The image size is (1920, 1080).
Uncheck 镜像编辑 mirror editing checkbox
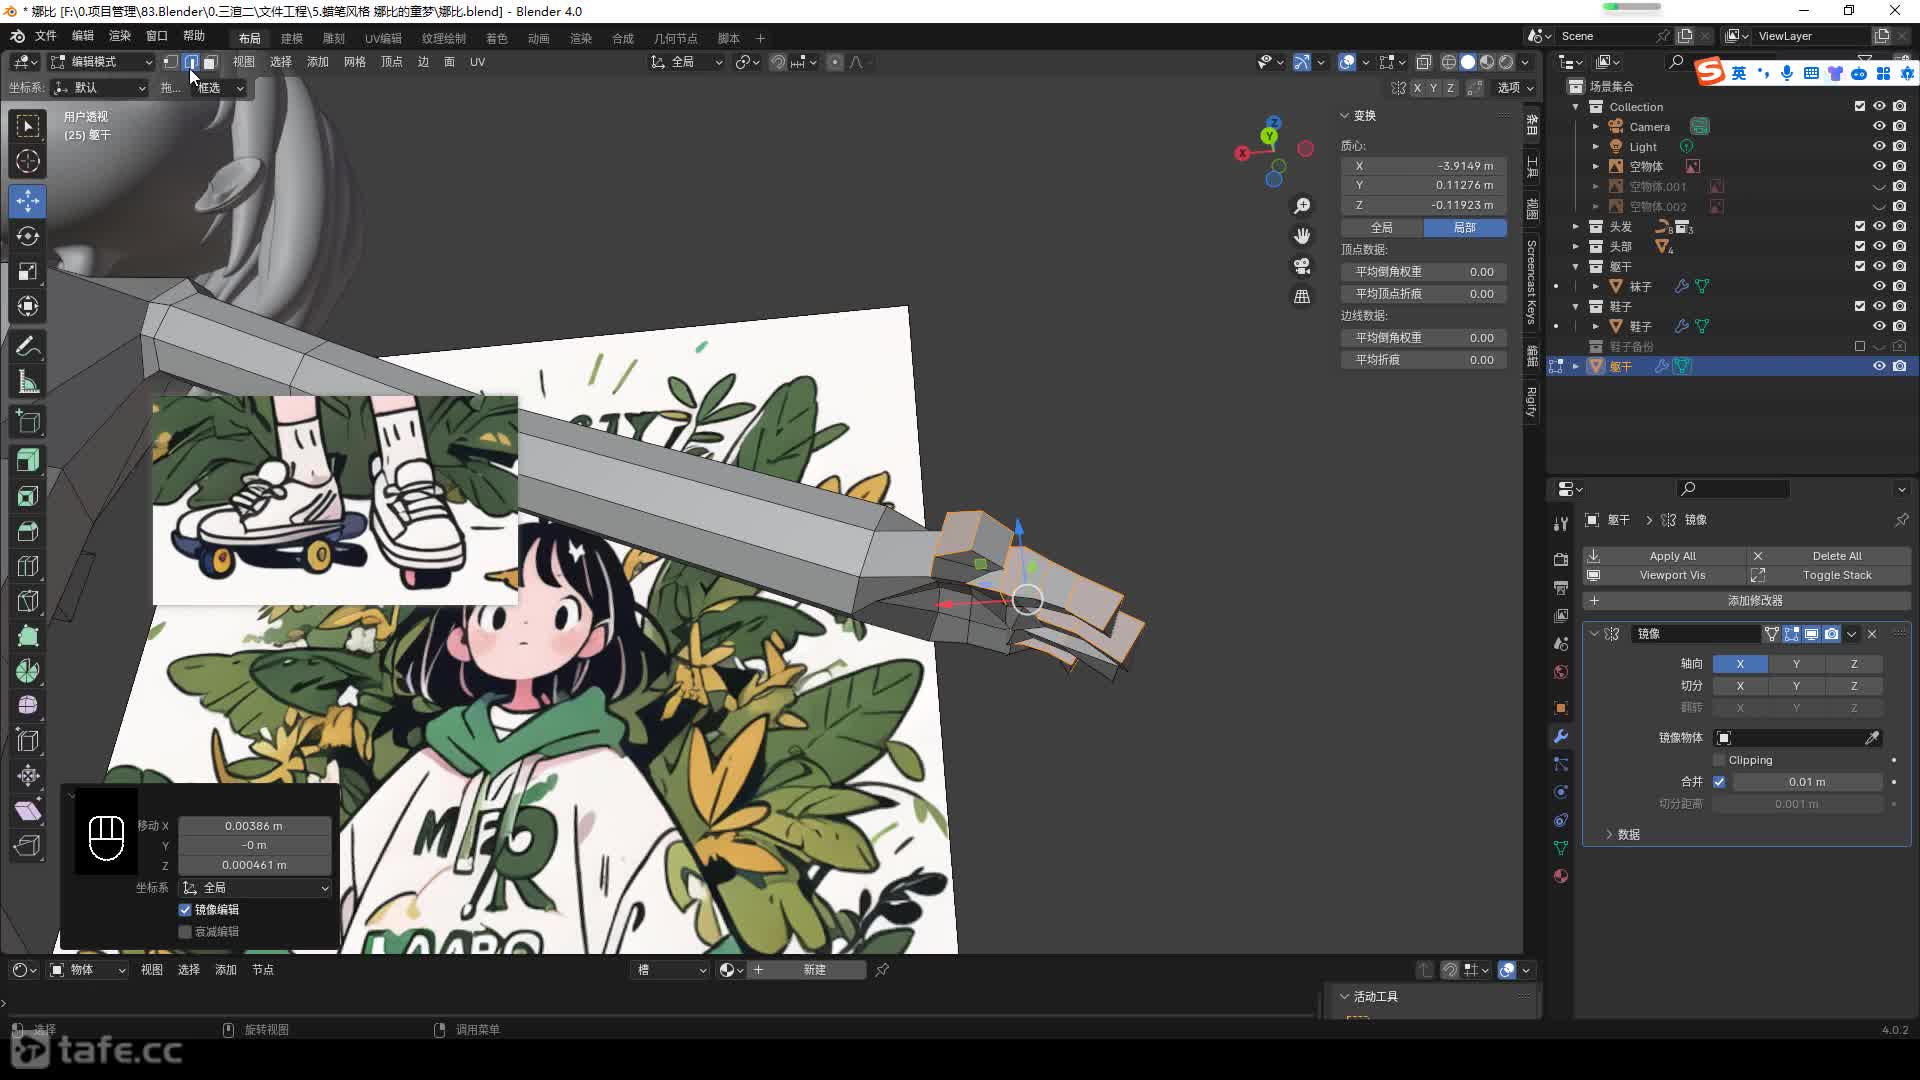point(185,910)
